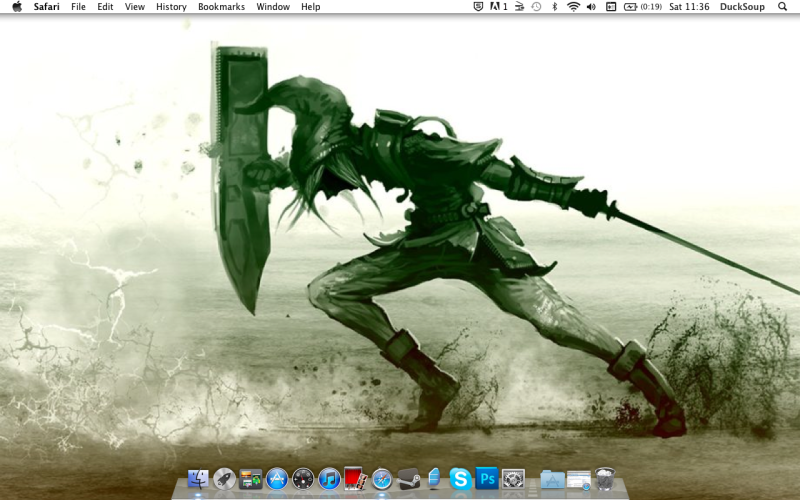The width and height of the screenshot is (800, 500).
Task: Open the App Store dock icon
Action: 277,479
